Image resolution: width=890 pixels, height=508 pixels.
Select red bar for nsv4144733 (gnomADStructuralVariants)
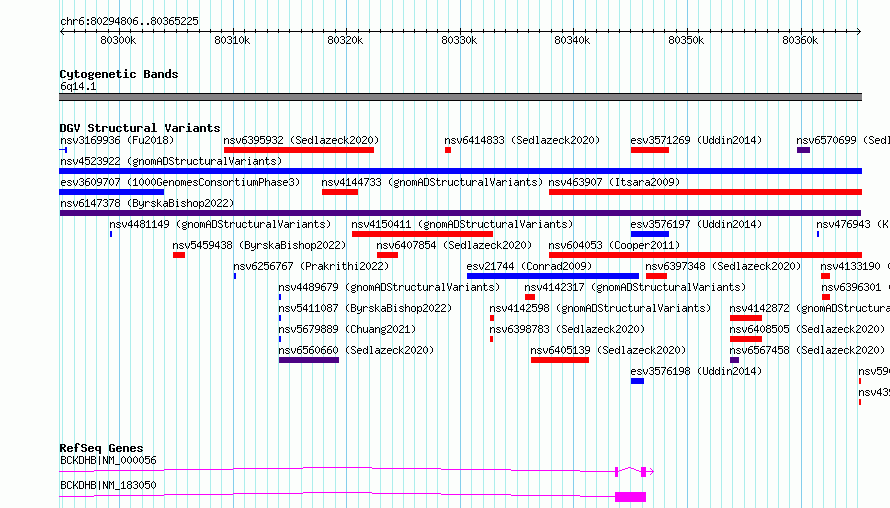(339, 192)
